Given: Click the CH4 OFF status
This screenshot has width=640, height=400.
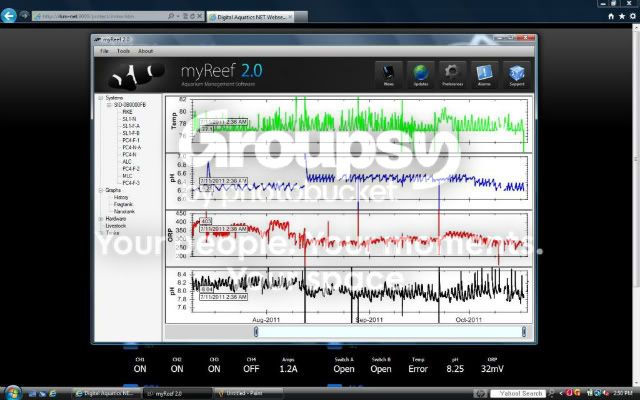Looking at the screenshot, I should click(251, 369).
